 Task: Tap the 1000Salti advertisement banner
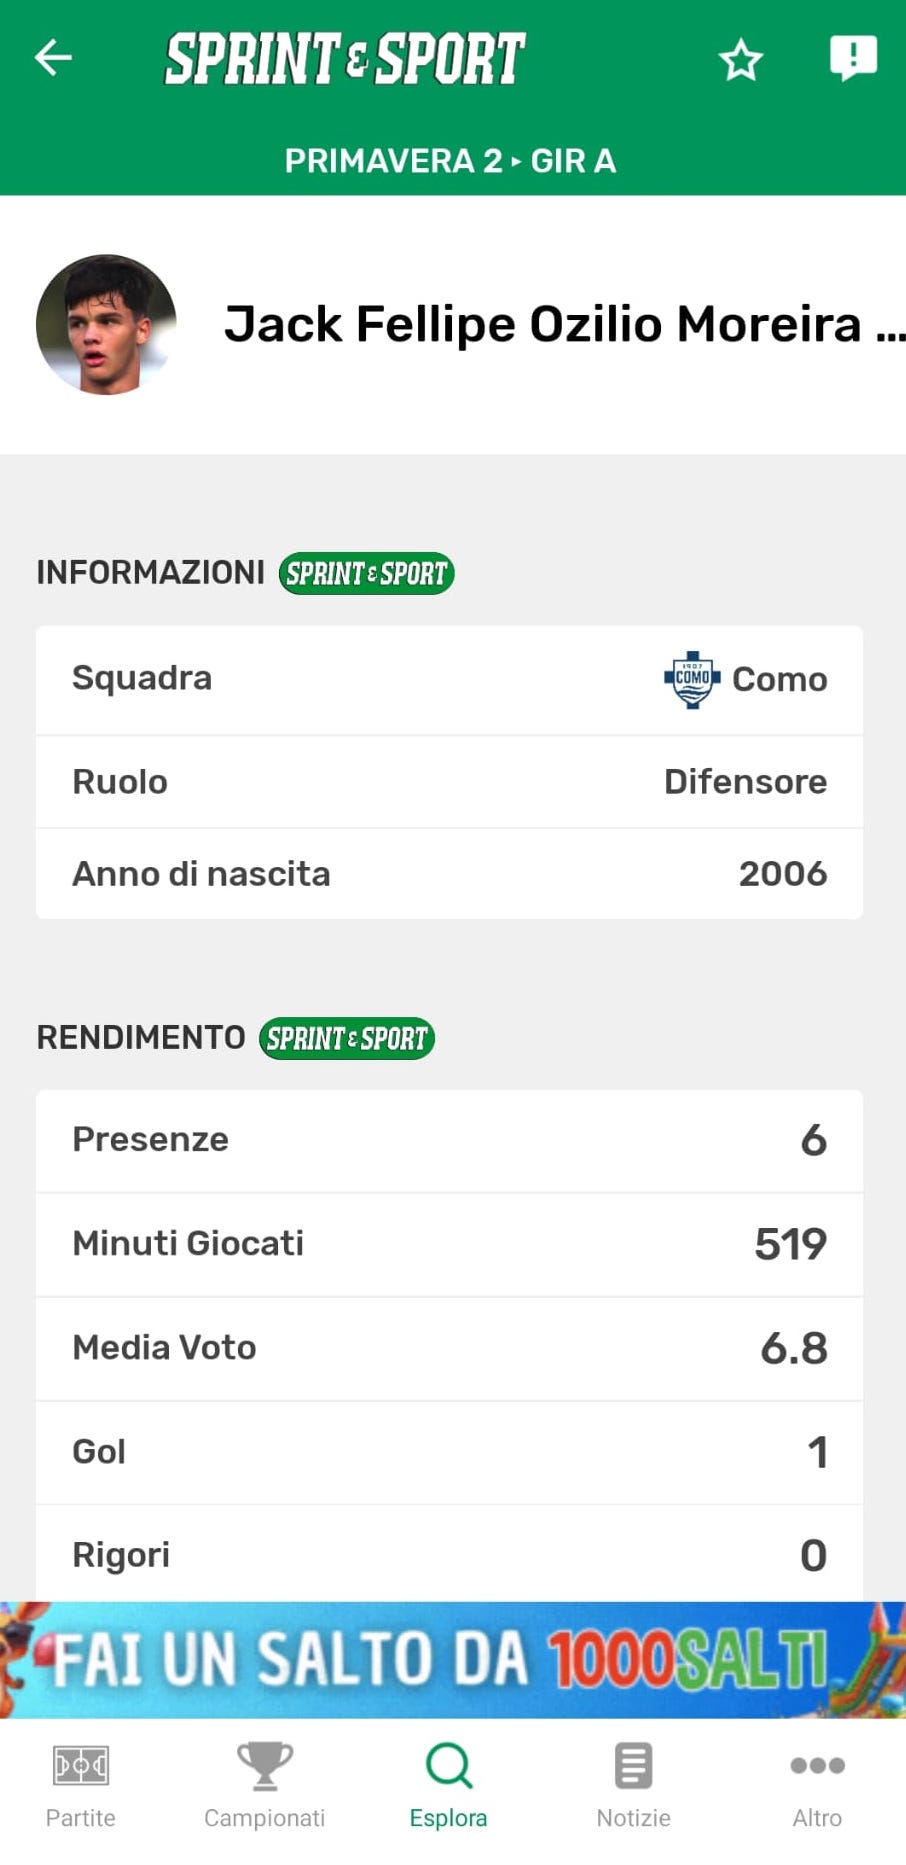(x=453, y=1660)
